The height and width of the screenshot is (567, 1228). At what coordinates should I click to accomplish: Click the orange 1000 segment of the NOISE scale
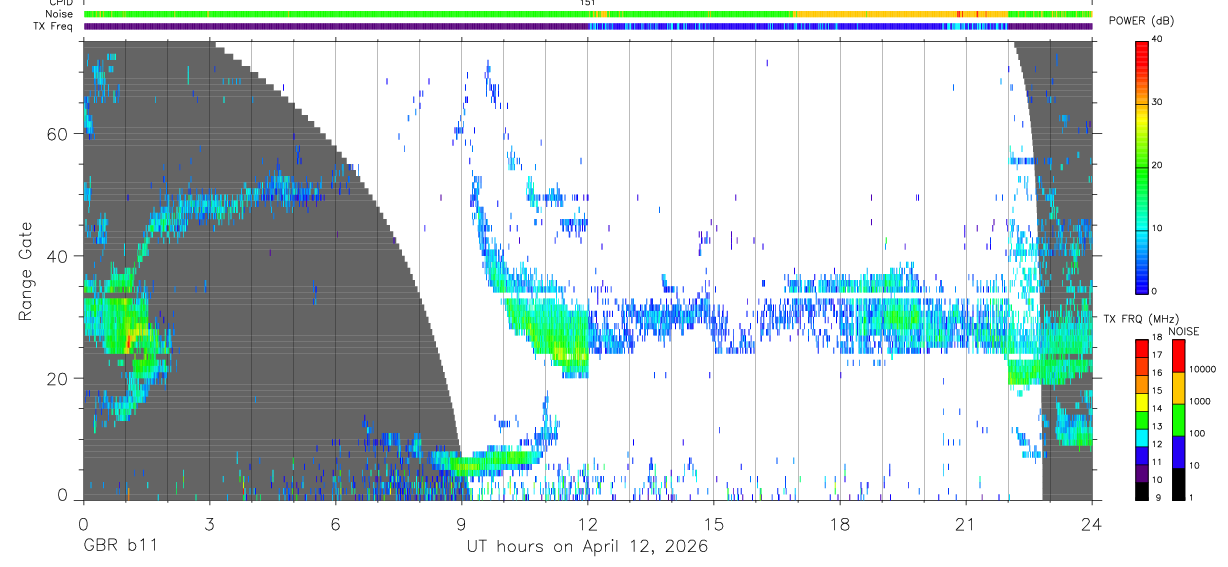[1177, 386]
